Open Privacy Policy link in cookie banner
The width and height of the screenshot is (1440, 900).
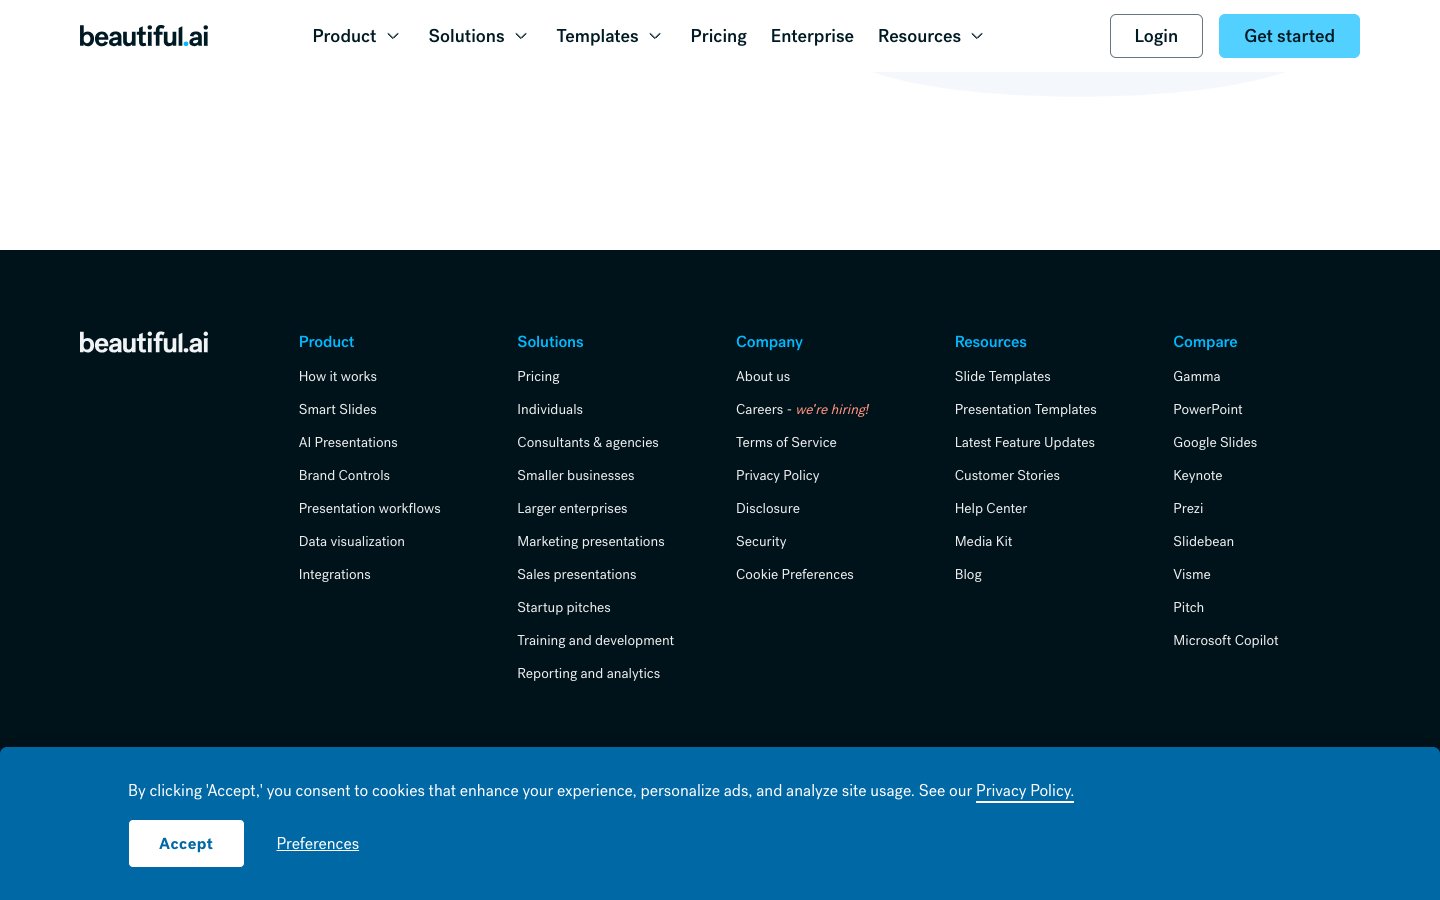pyautogui.click(x=1024, y=790)
